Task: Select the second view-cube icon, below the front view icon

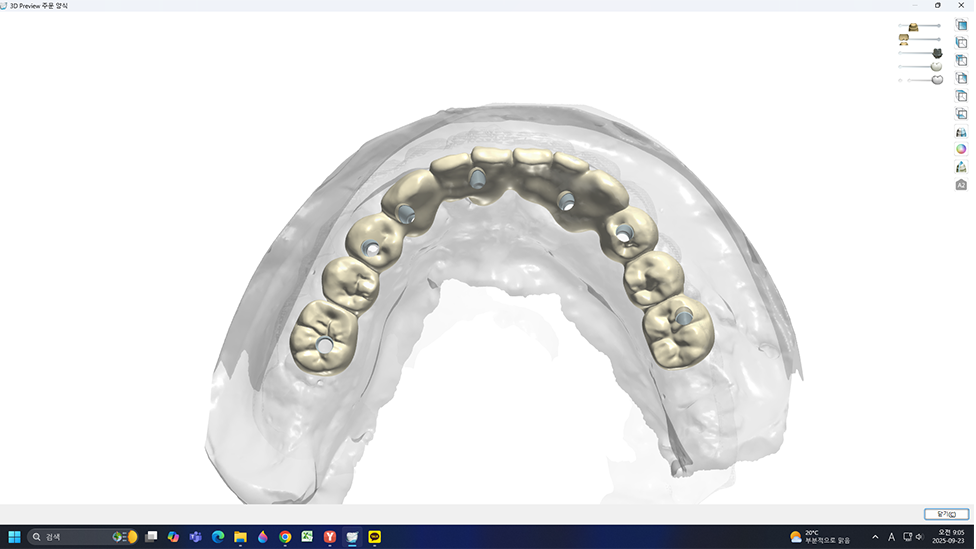Action: [962, 42]
